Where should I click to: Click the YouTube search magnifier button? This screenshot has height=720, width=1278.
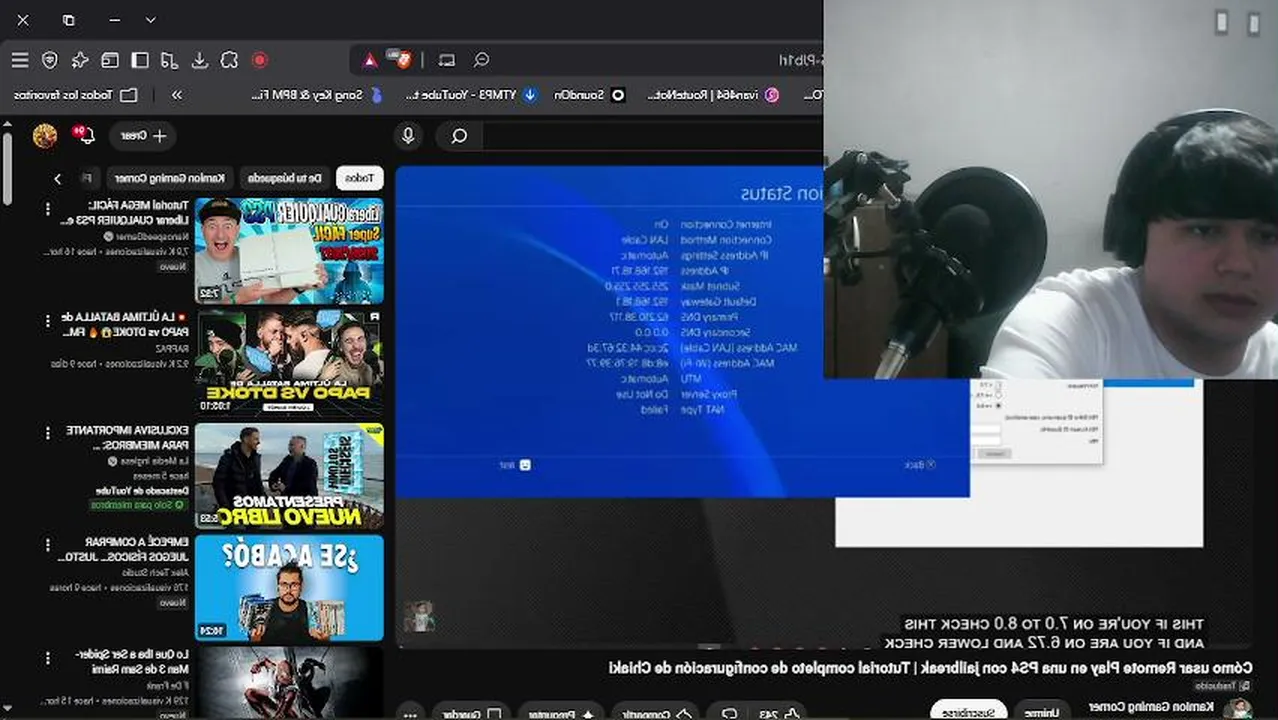tap(459, 135)
